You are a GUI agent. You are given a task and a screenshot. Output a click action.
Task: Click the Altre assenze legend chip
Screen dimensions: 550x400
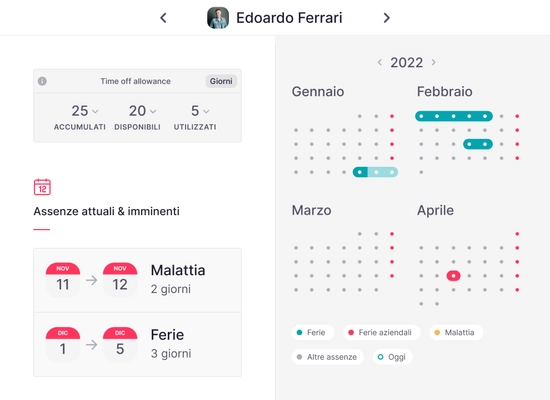pos(327,357)
